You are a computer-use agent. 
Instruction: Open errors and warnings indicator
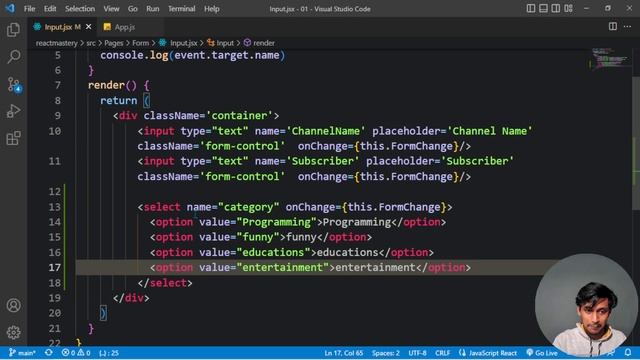tap(76, 353)
